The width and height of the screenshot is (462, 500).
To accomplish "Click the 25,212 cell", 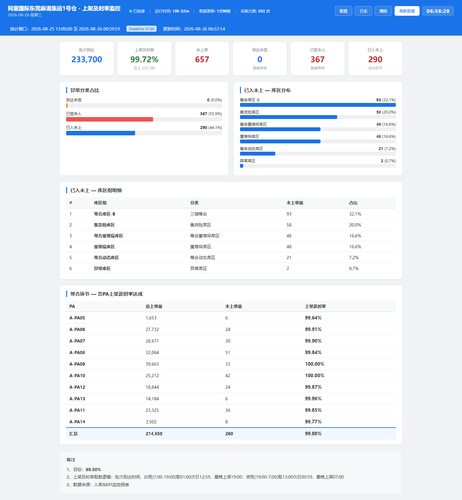I will click(x=152, y=376).
